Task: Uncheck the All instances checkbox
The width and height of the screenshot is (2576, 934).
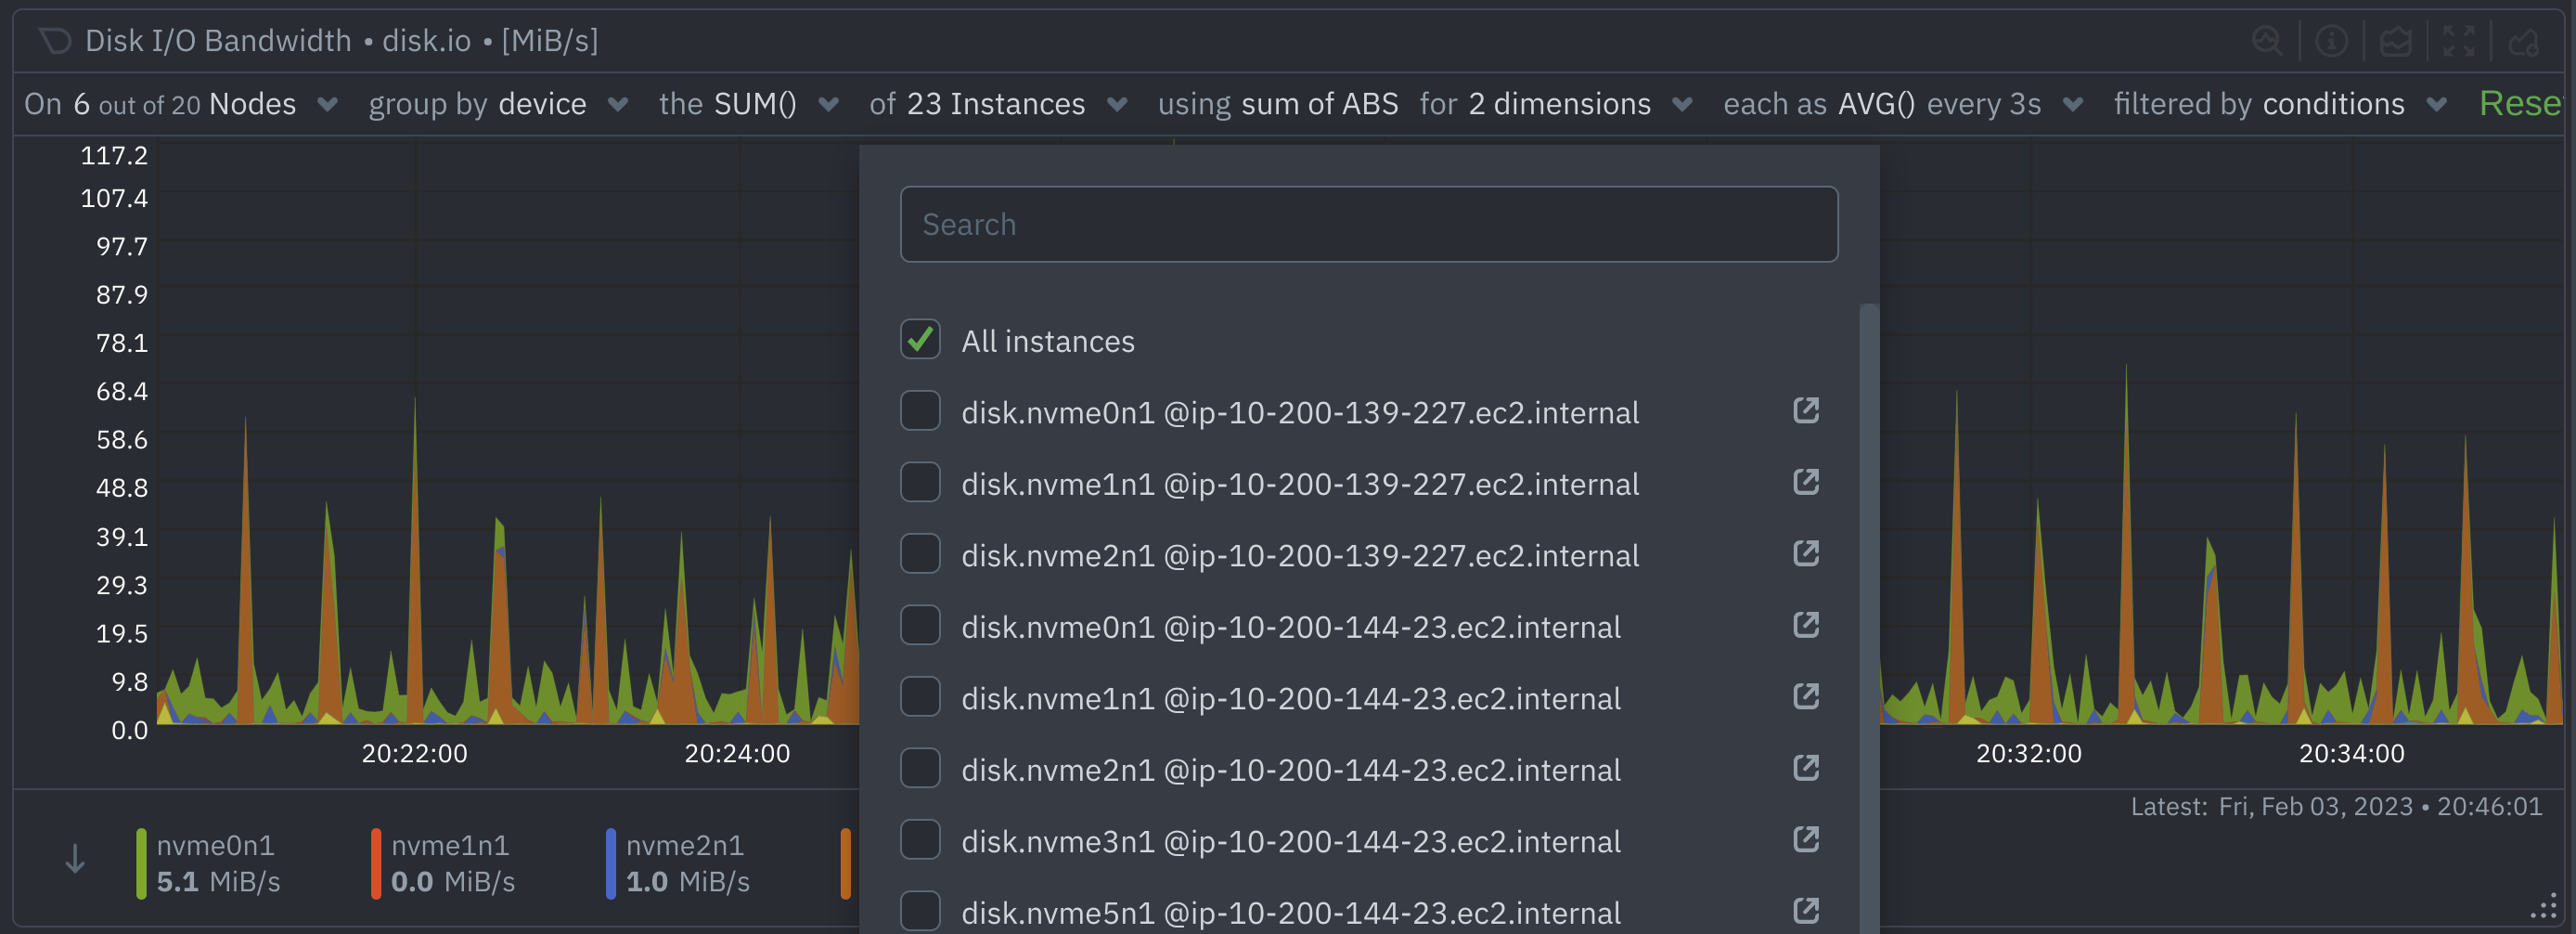Action: pos(920,340)
